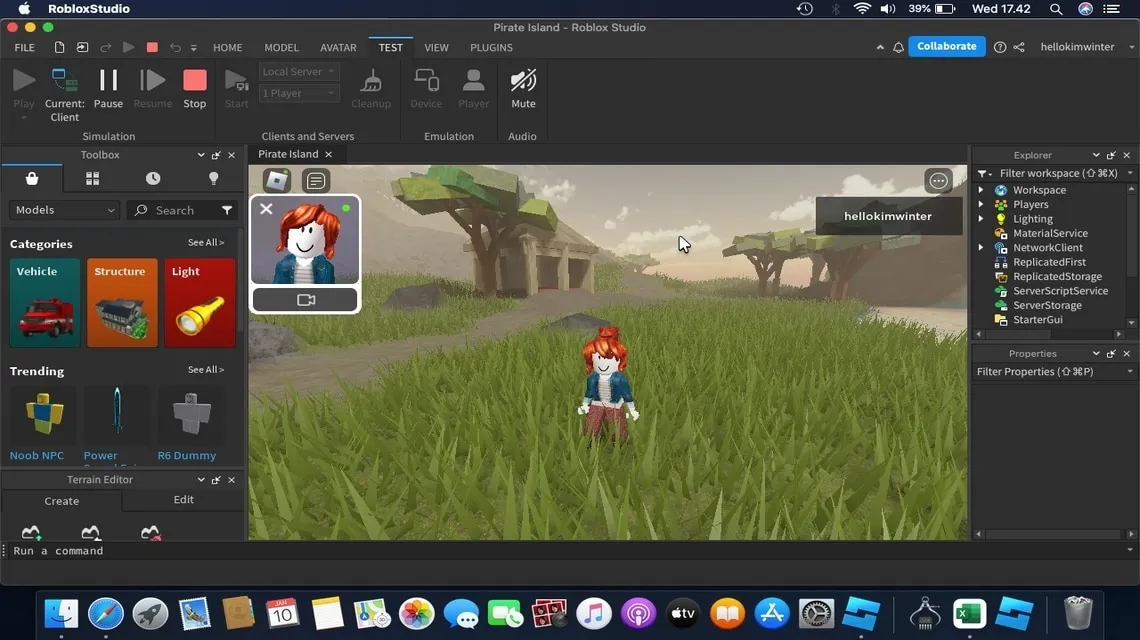Open the Roblox menu icon in viewport
1140x640 pixels.
[277, 180]
